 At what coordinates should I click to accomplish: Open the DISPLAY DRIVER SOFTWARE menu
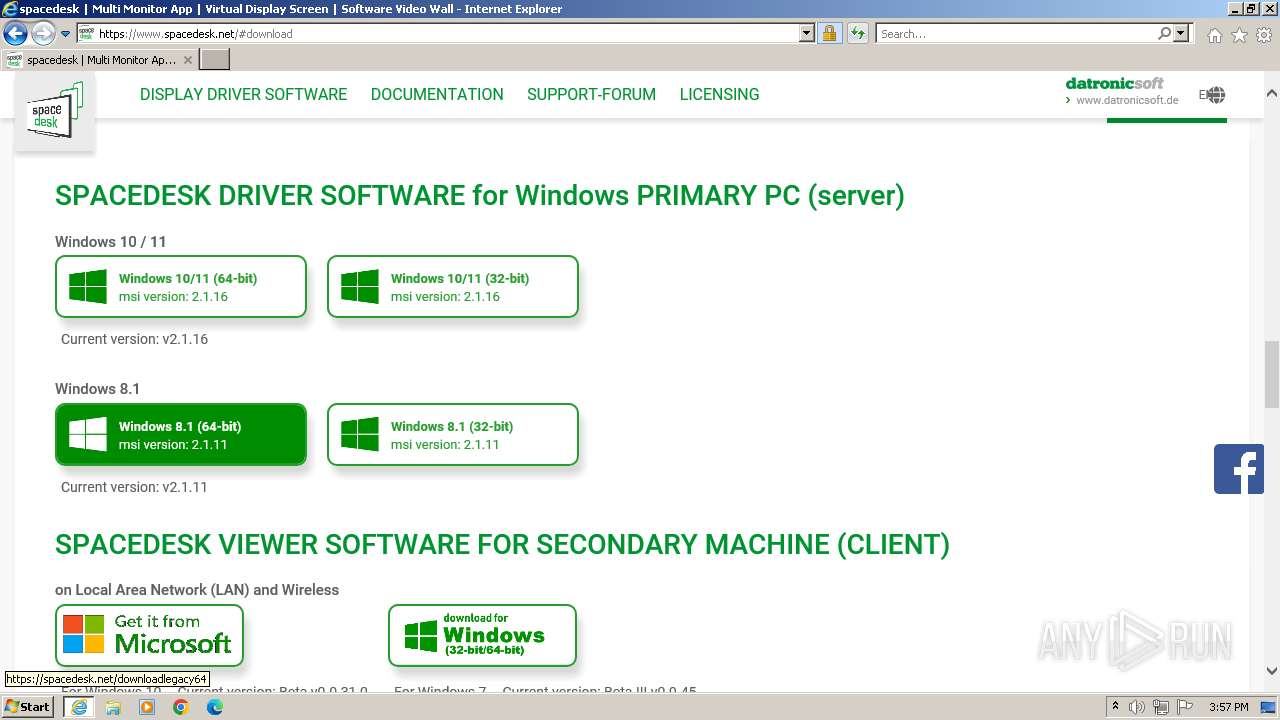[243, 94]
